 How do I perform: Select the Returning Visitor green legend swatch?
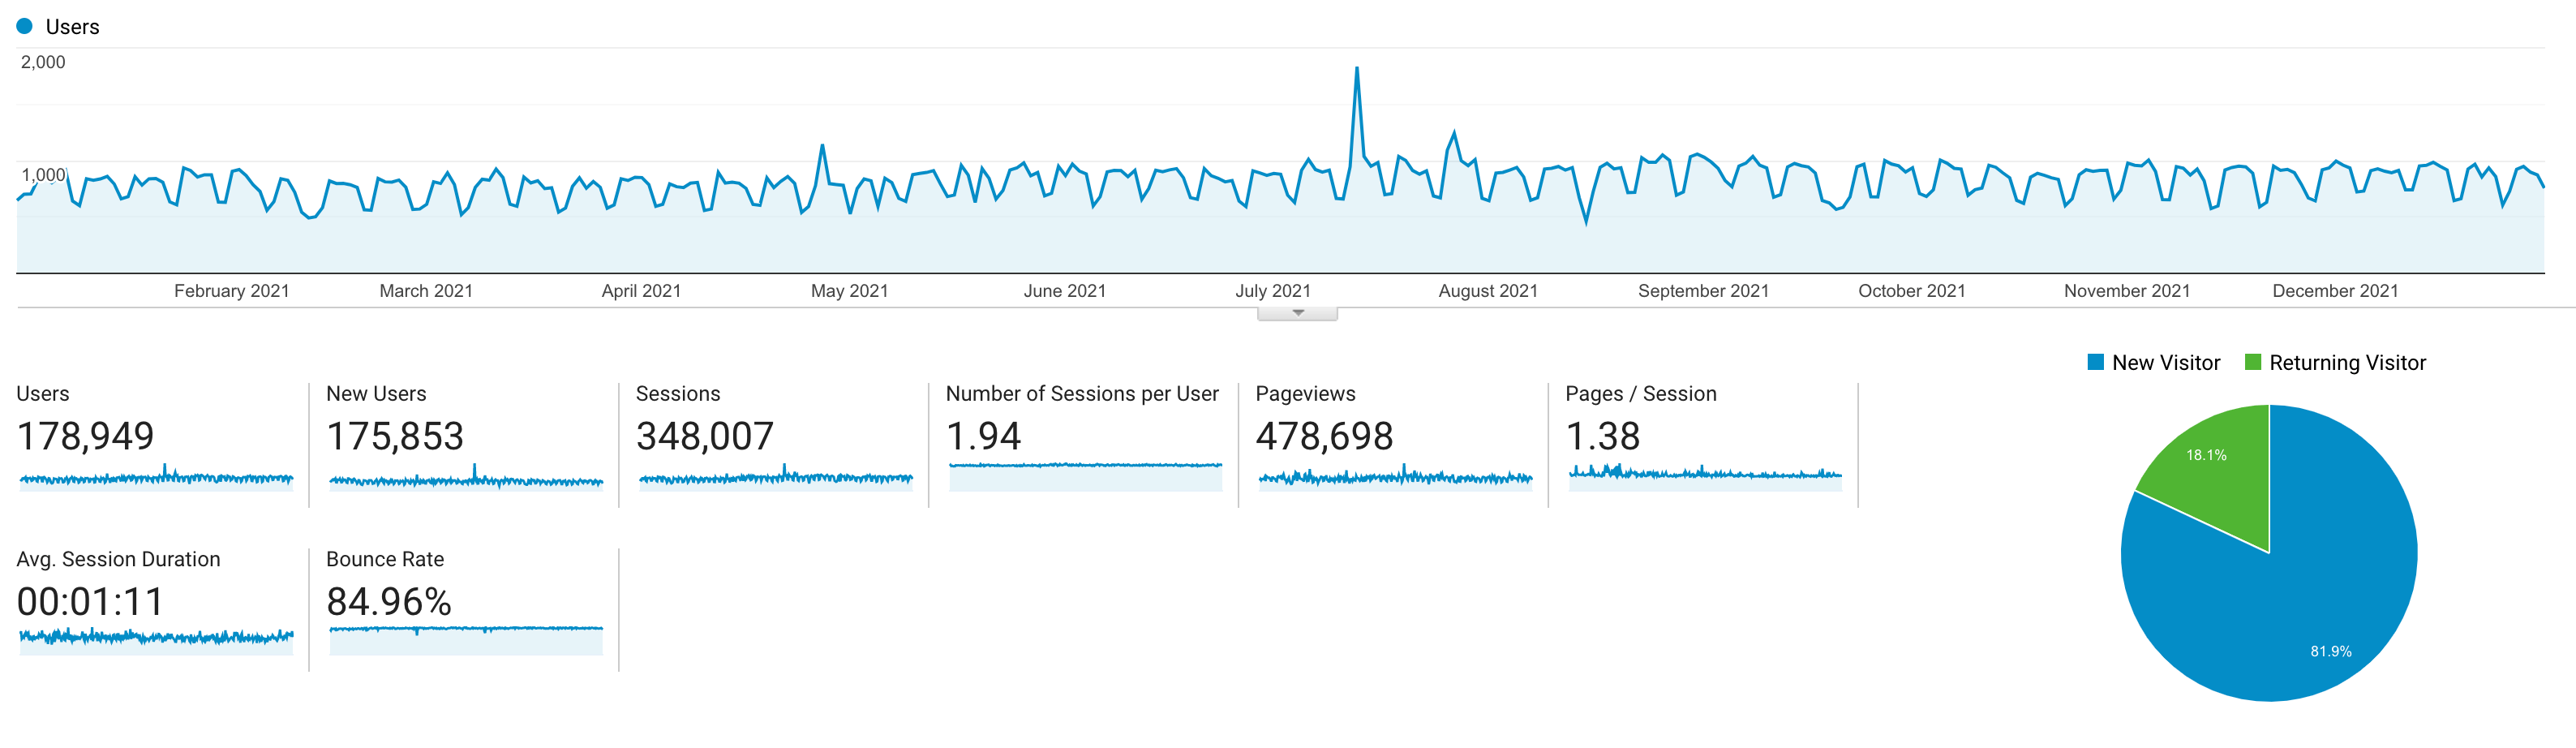(x=2252, y=363)
